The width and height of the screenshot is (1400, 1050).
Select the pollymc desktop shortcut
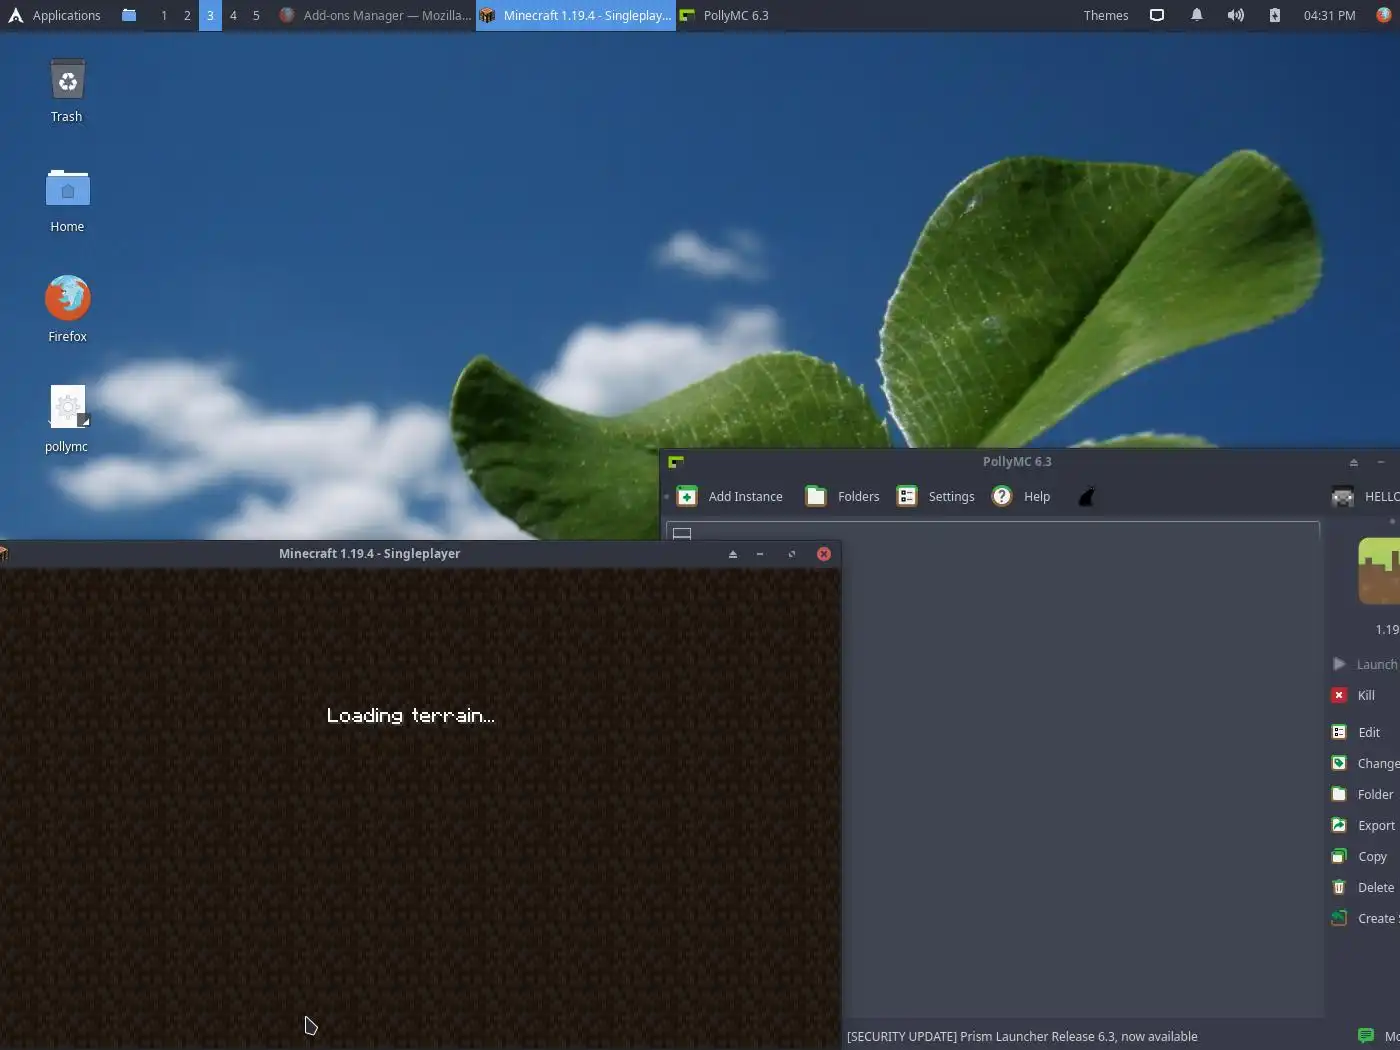tap(67, 420)
